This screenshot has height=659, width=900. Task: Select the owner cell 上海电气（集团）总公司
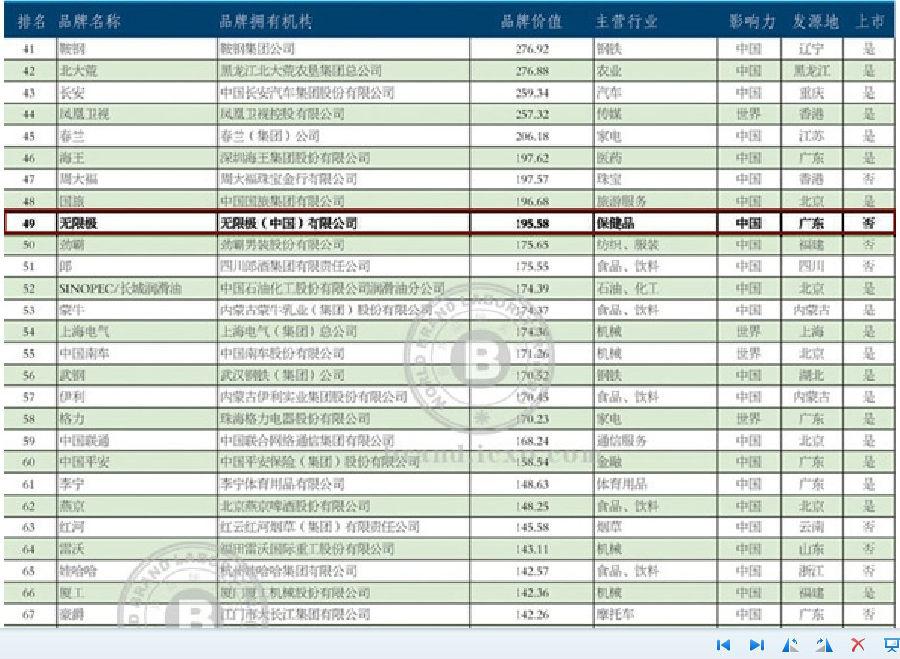[x=288, y=331]
